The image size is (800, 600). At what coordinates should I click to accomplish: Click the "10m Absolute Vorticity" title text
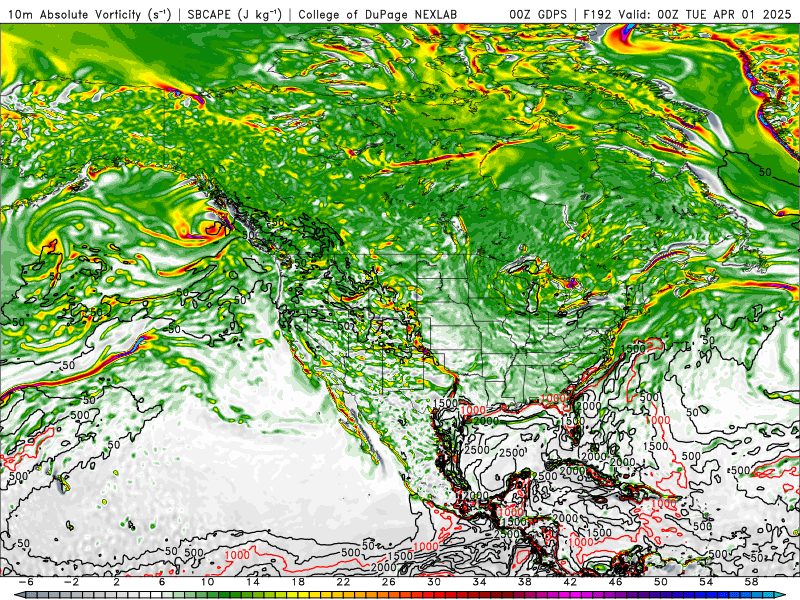click(x=75, y=14)
